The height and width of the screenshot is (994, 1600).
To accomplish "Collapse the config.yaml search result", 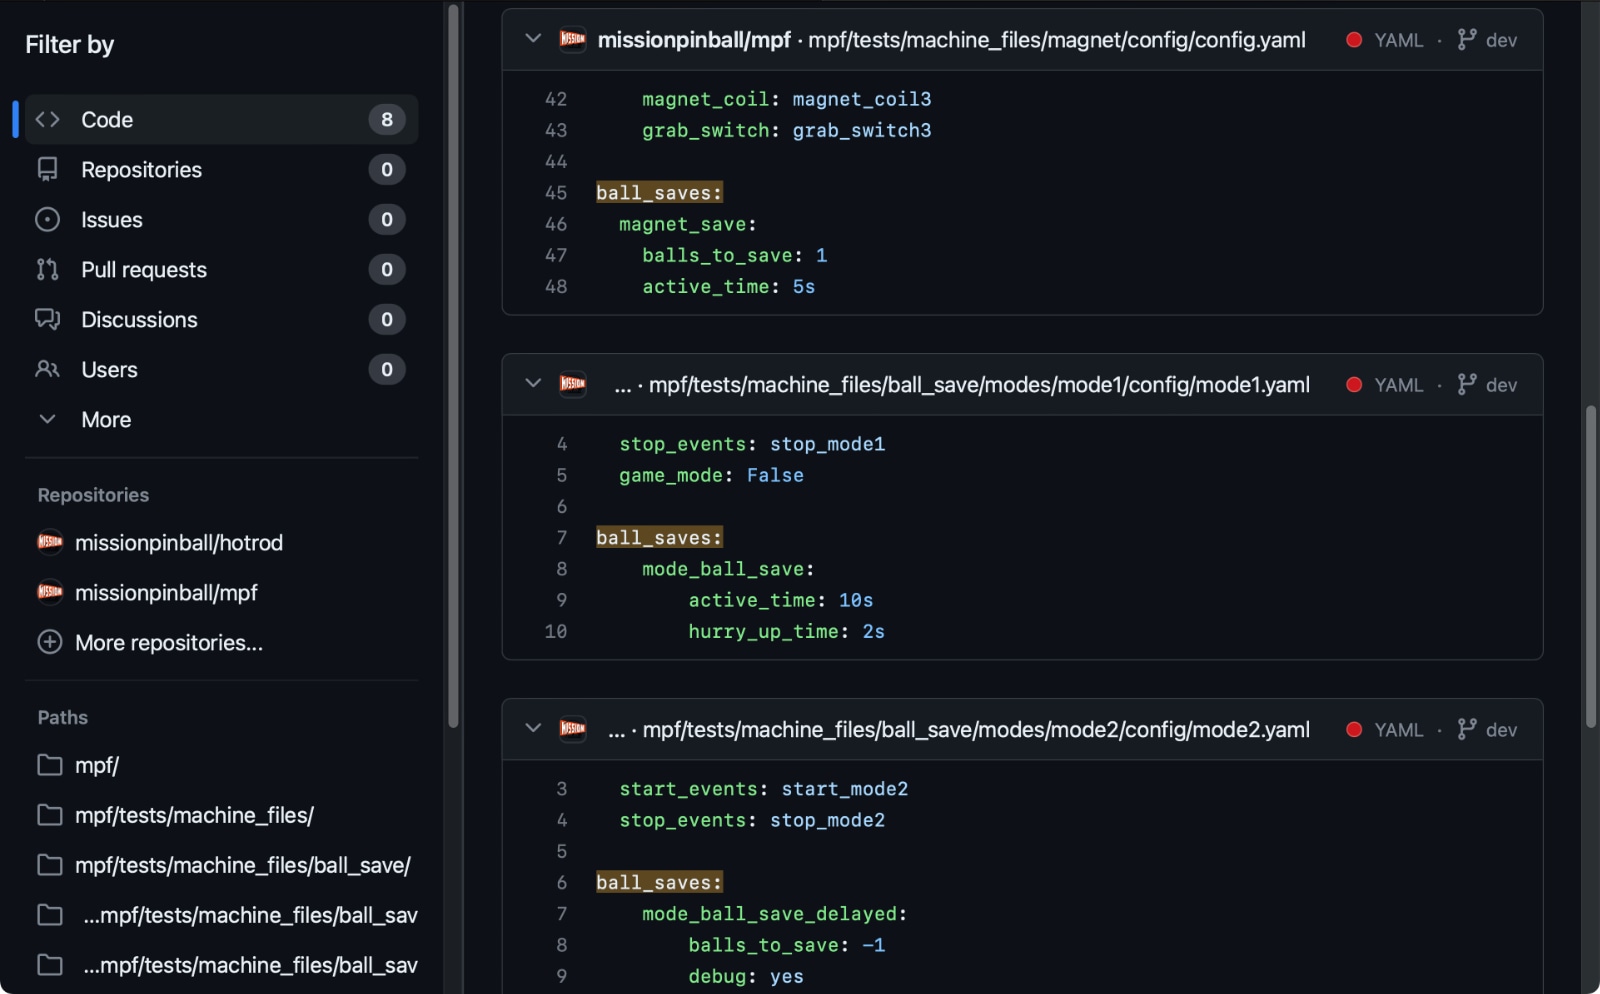I will coord(533,39).
